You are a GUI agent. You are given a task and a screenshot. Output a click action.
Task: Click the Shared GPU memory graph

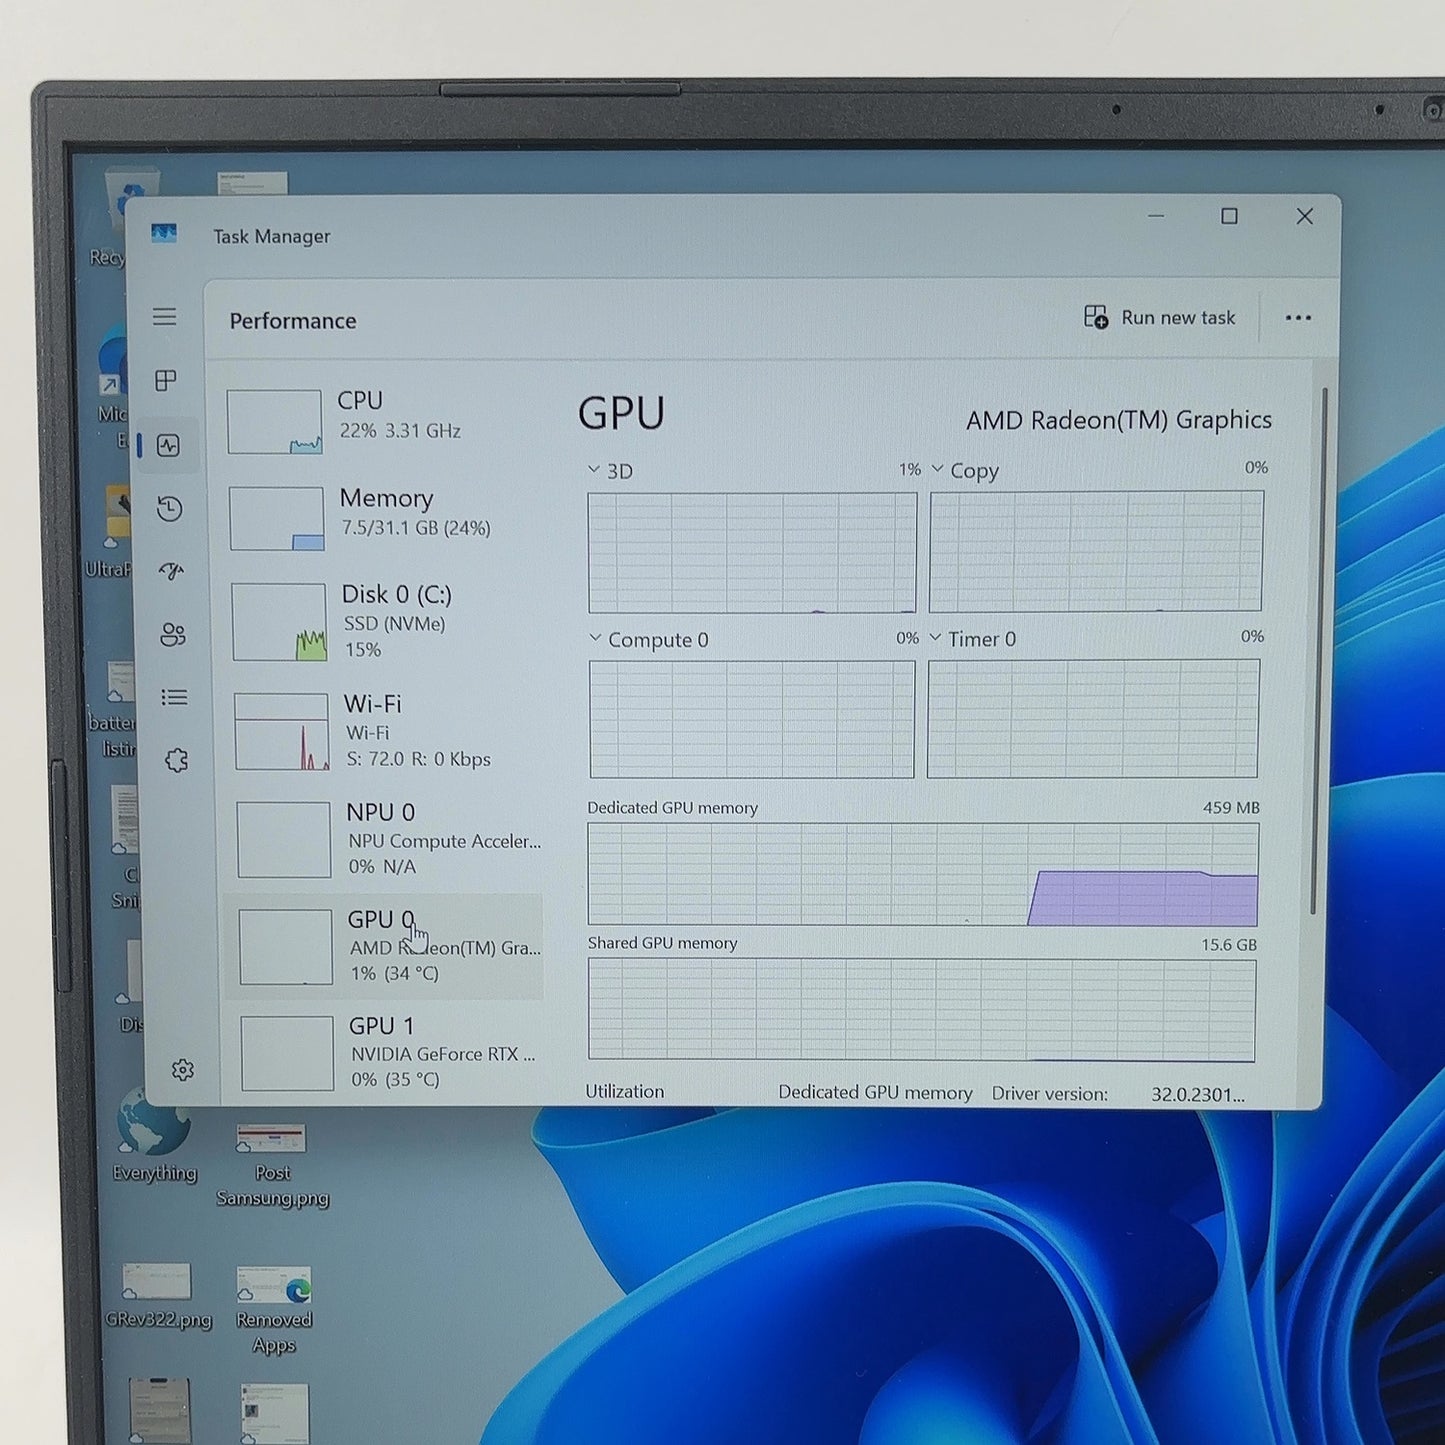[922, 1009]
